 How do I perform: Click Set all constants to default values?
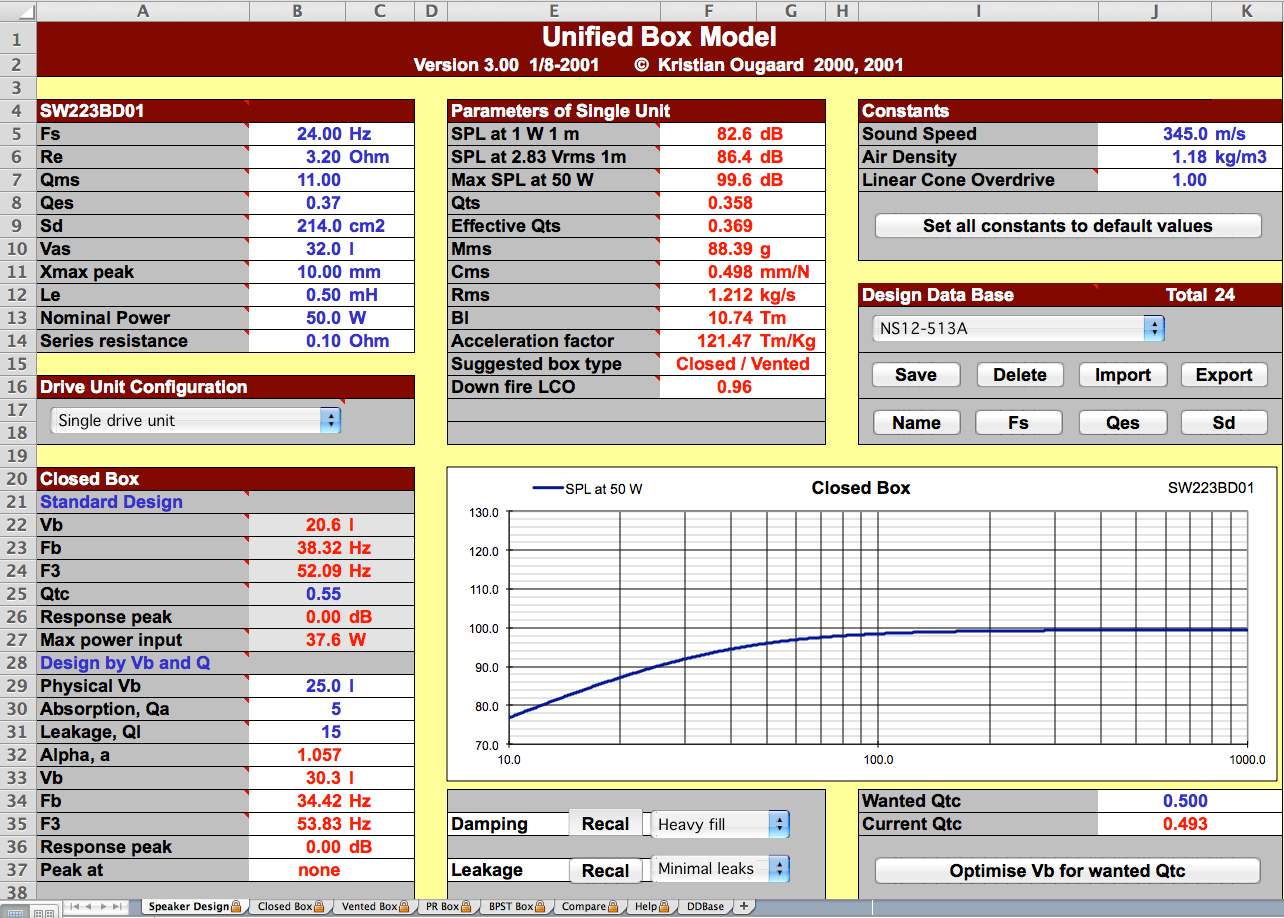pyautogui.click(x=1068, y=226)
